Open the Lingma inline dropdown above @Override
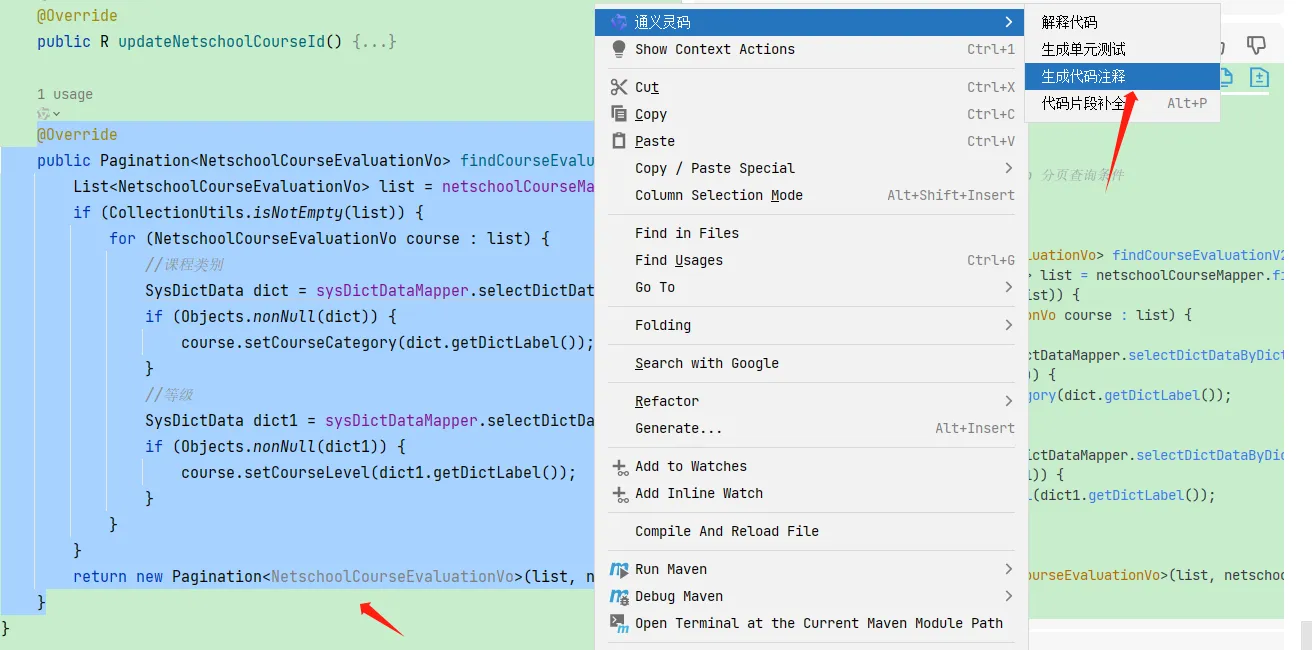Screen dimensions: 1312x650 click(x=48, y=114)
